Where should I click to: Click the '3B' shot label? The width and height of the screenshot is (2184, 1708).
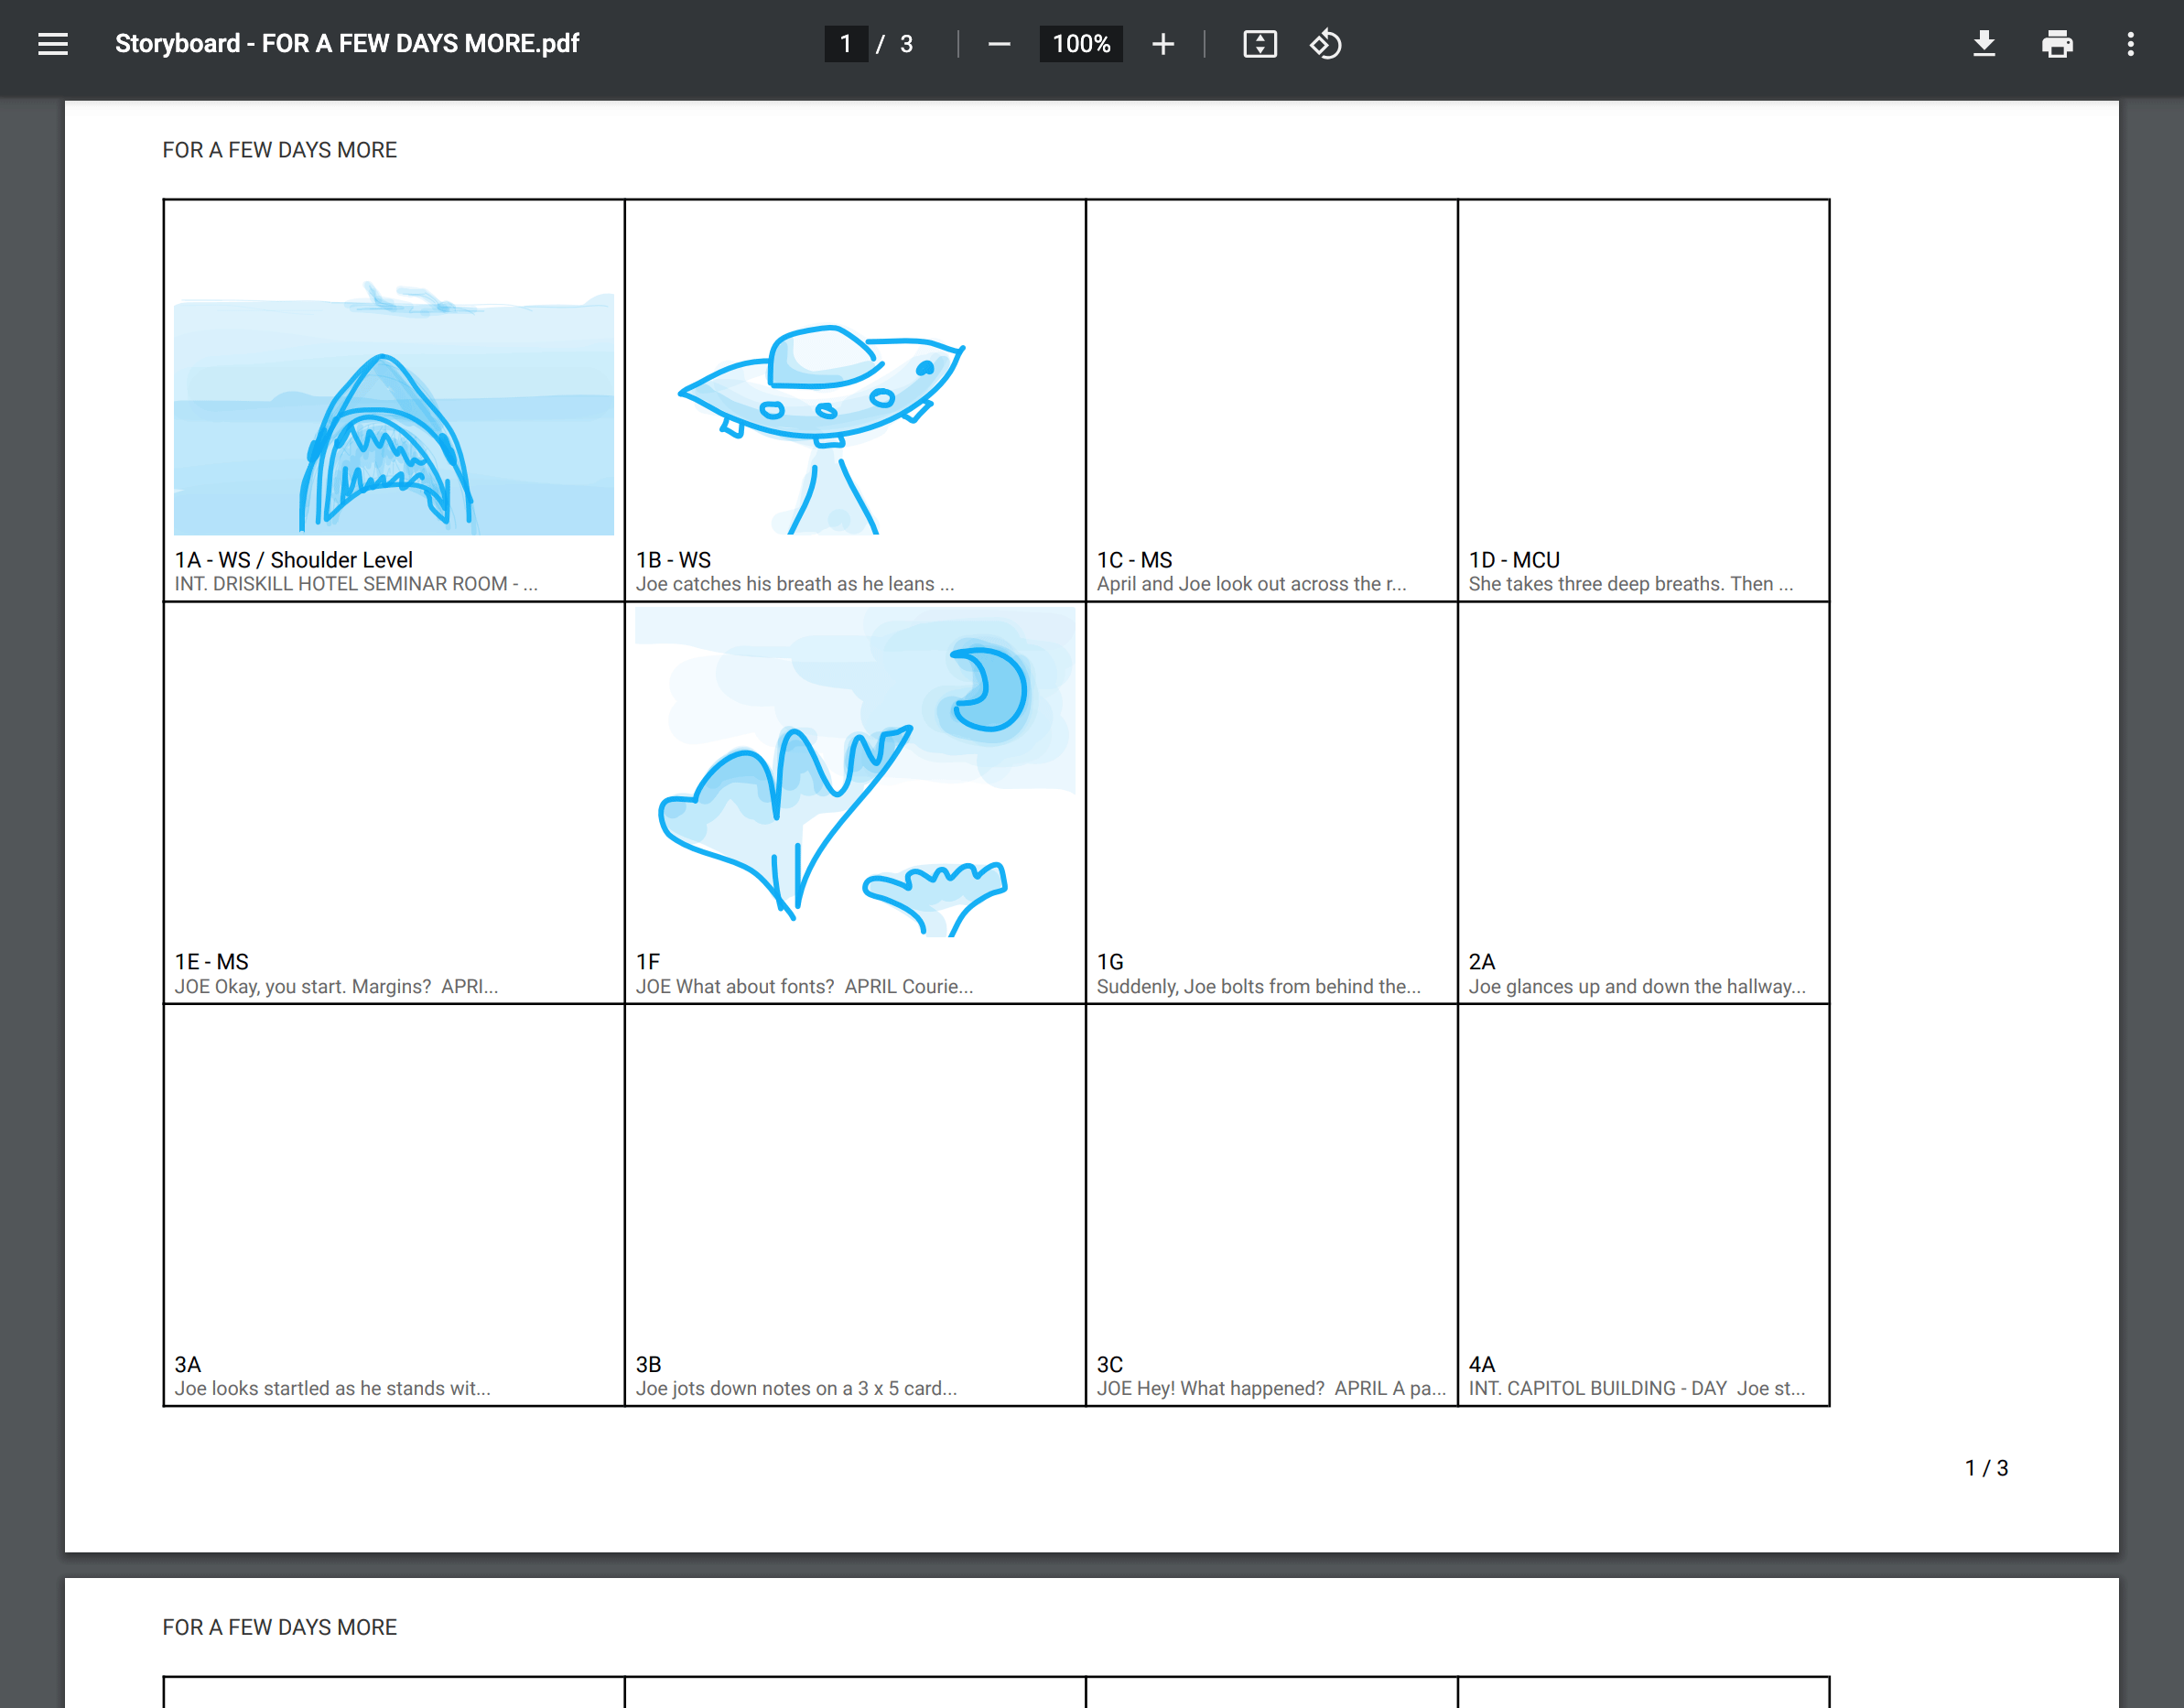click(649, 1364)
